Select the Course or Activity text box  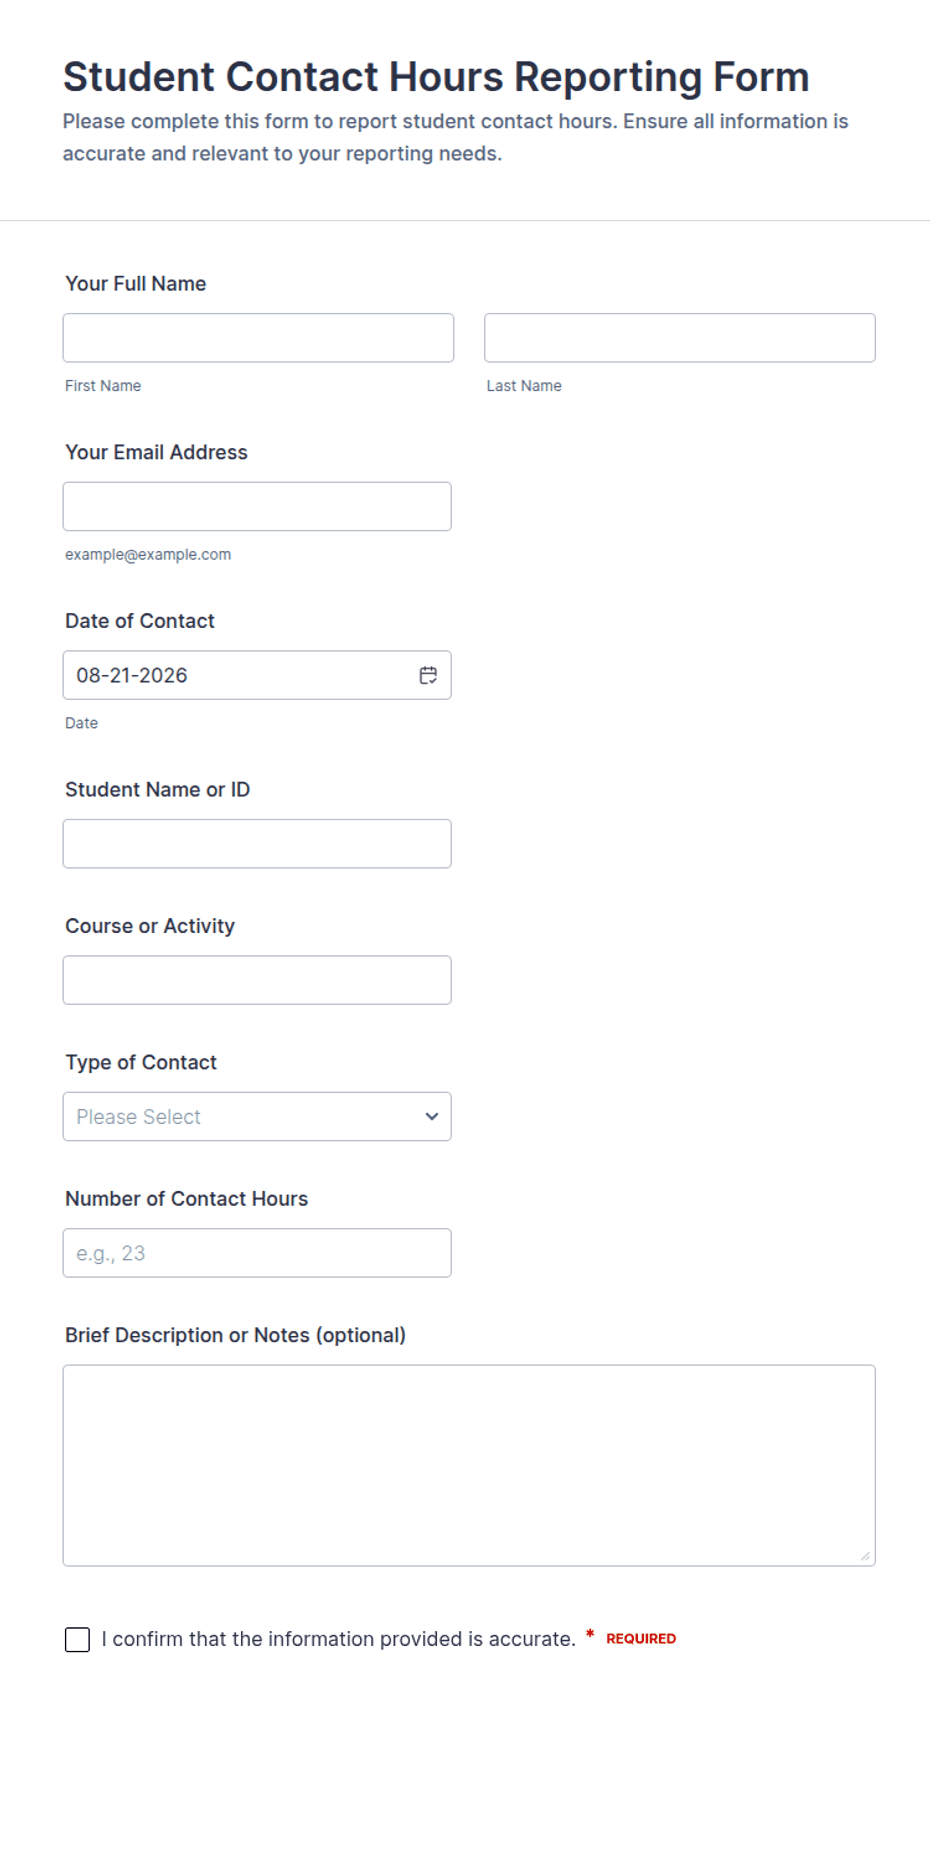257,980
